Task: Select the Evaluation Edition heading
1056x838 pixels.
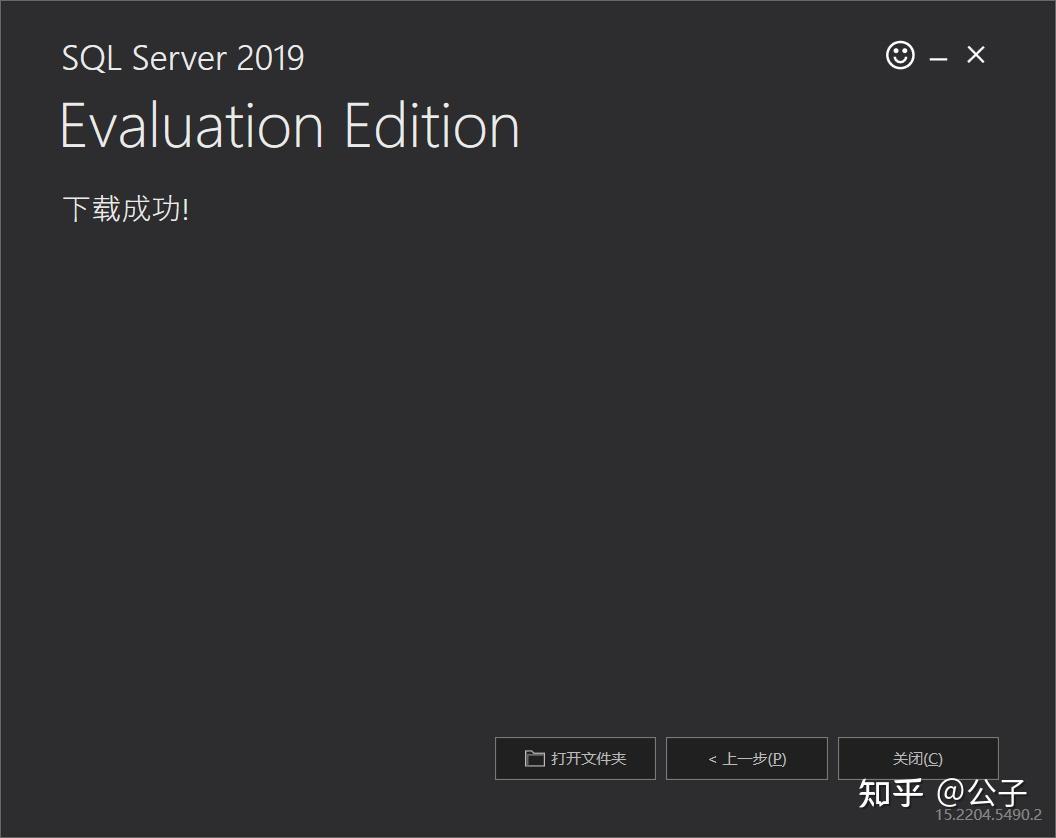Action: point(289,125)
